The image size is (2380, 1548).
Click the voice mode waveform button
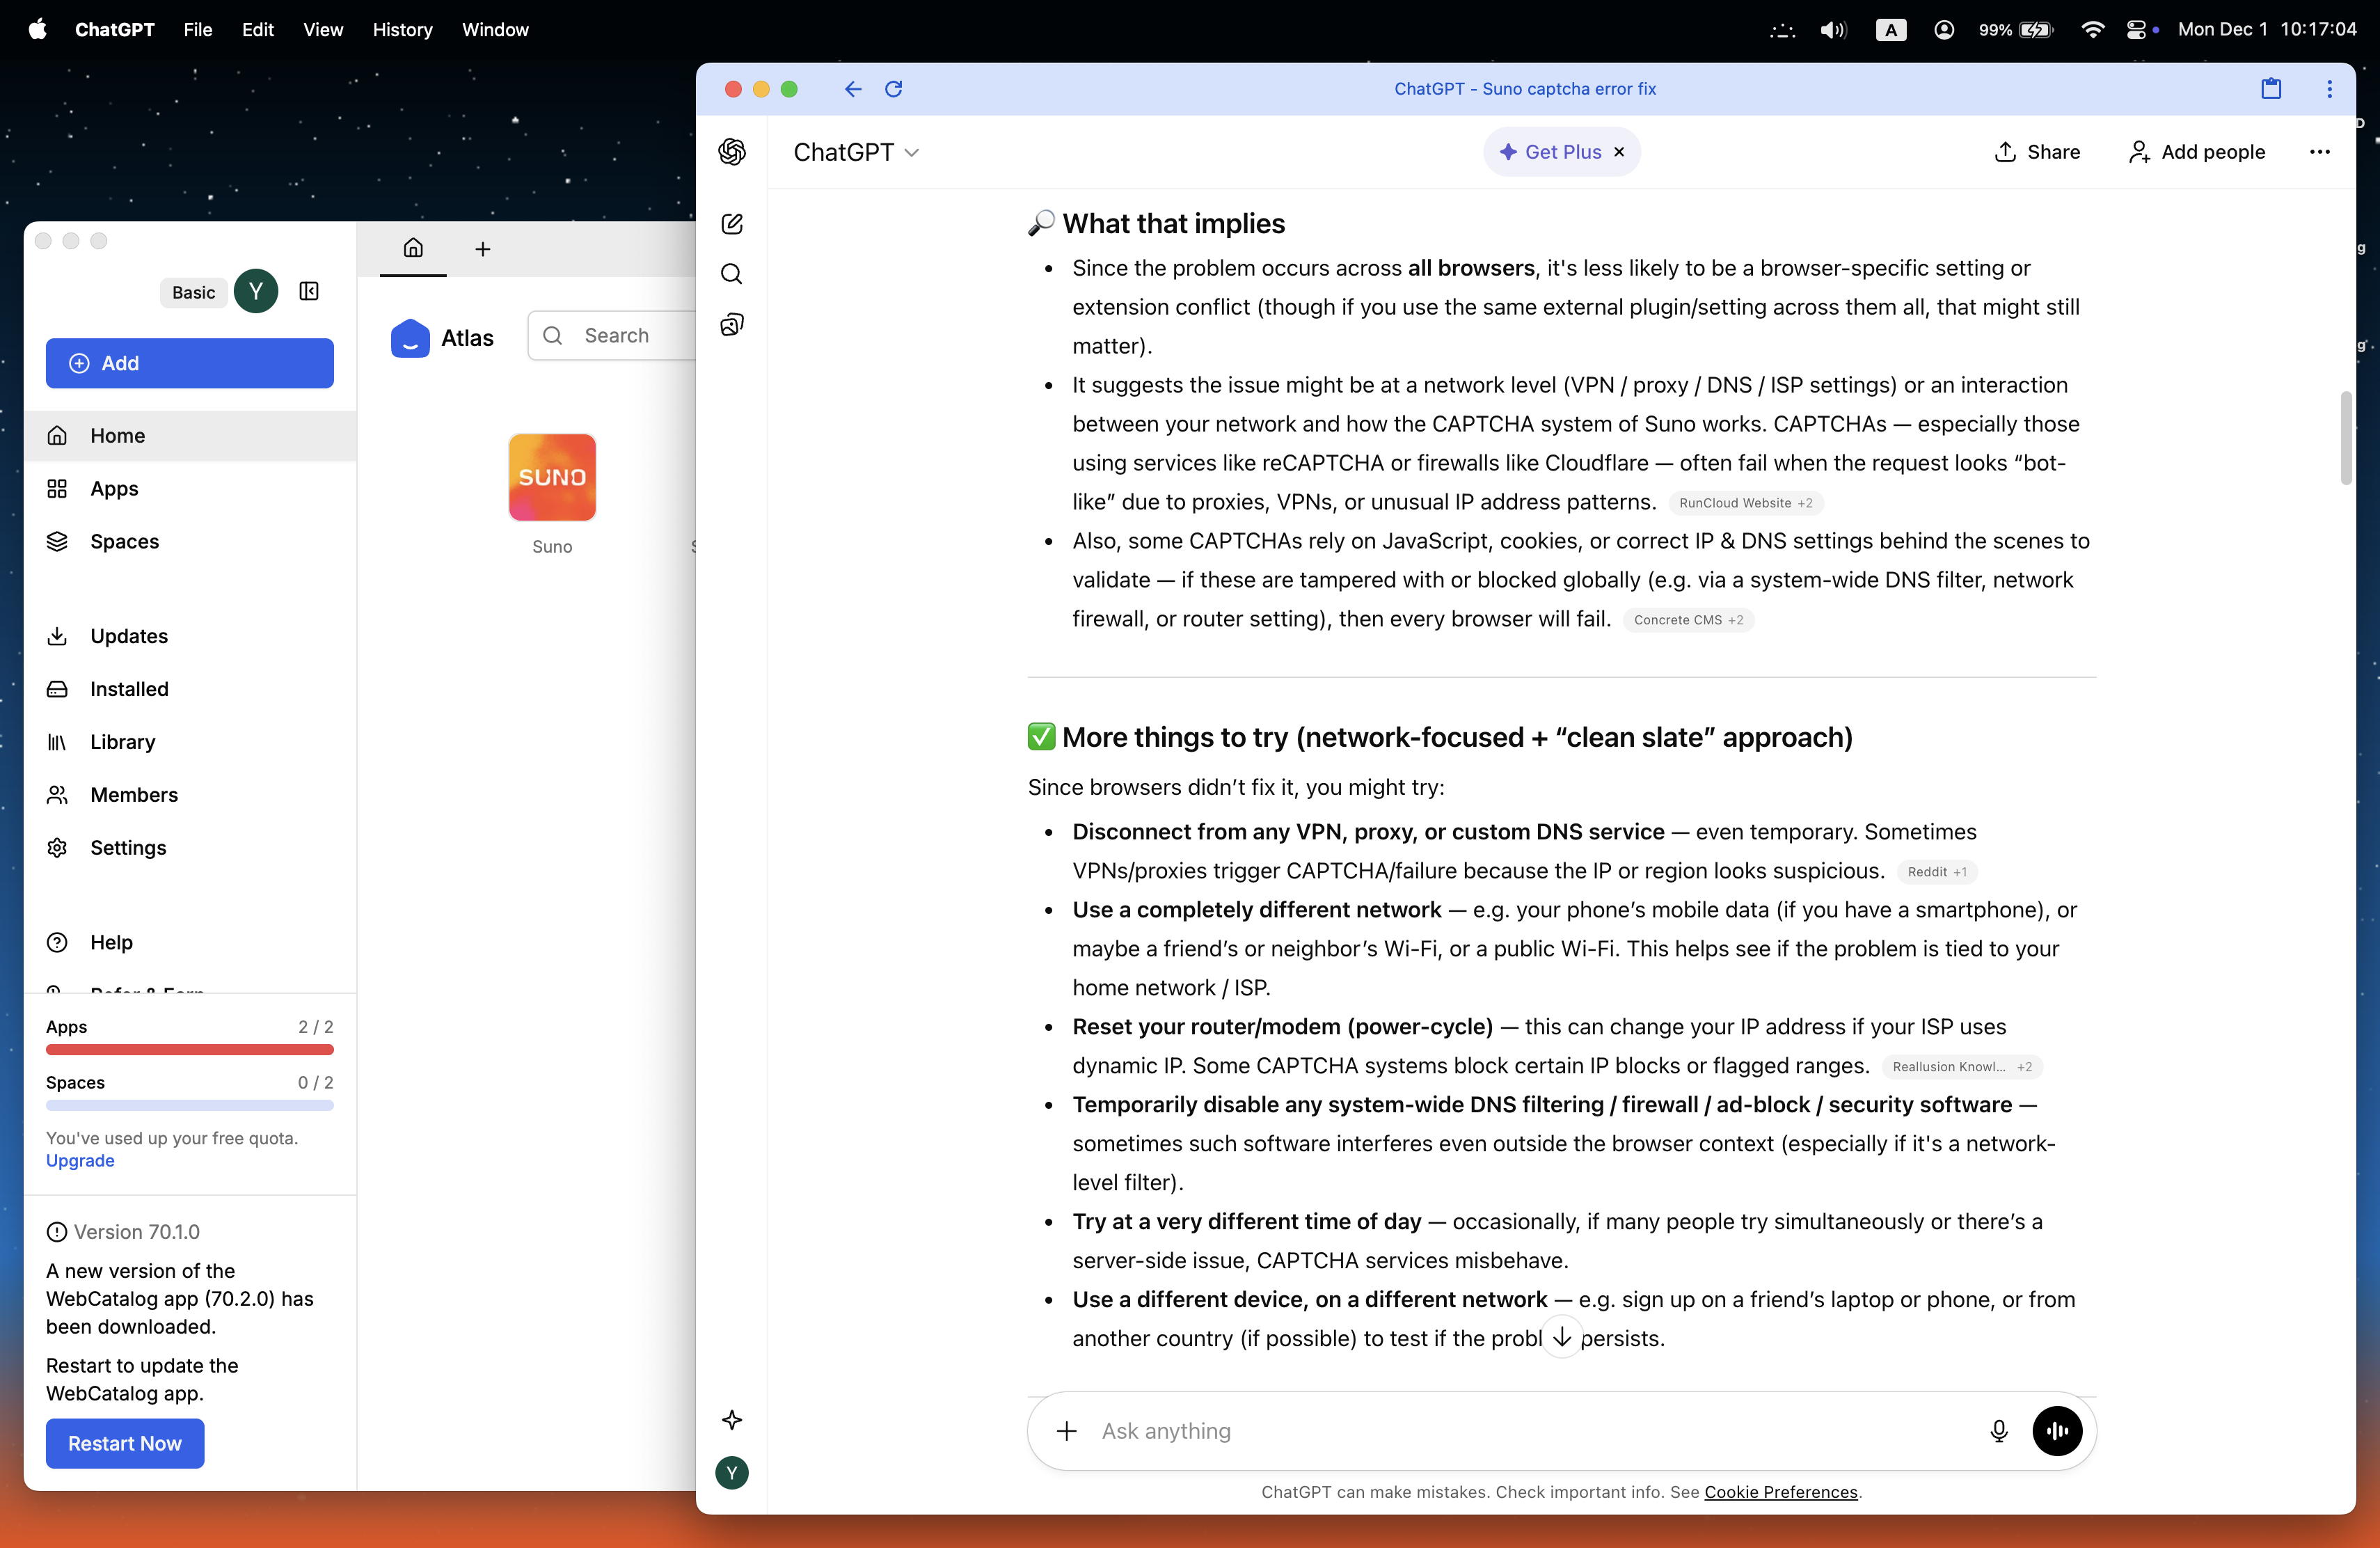coord(2057,1431)
